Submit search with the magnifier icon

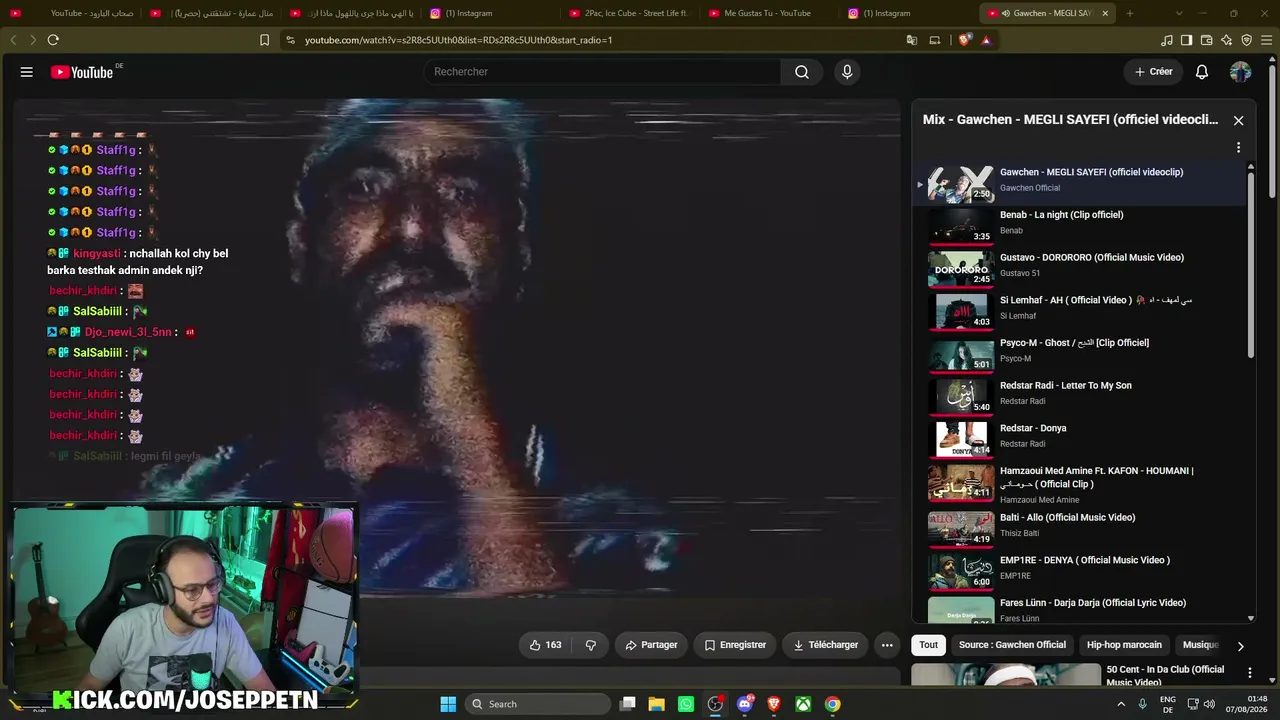coord(802,72)
